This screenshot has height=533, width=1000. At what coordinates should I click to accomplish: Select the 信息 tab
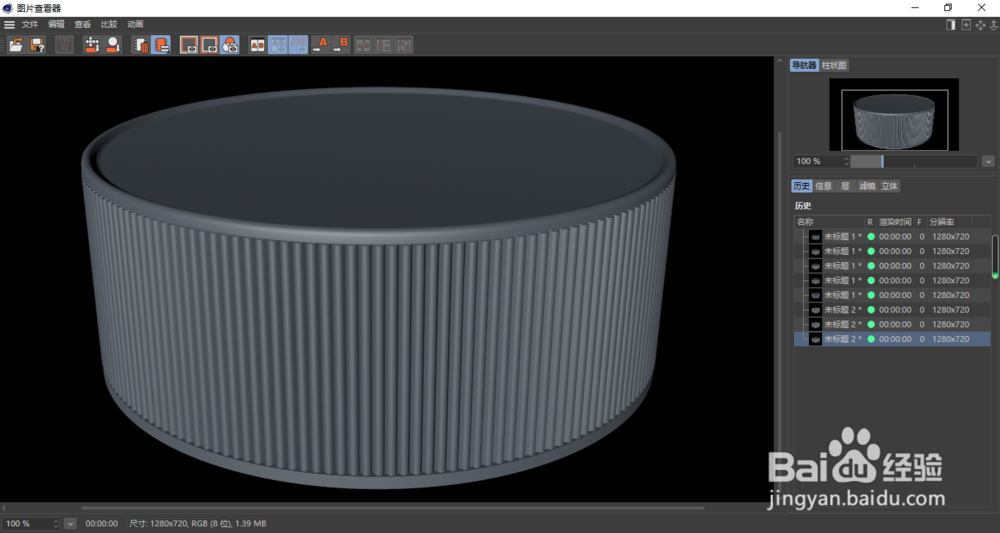823,186
